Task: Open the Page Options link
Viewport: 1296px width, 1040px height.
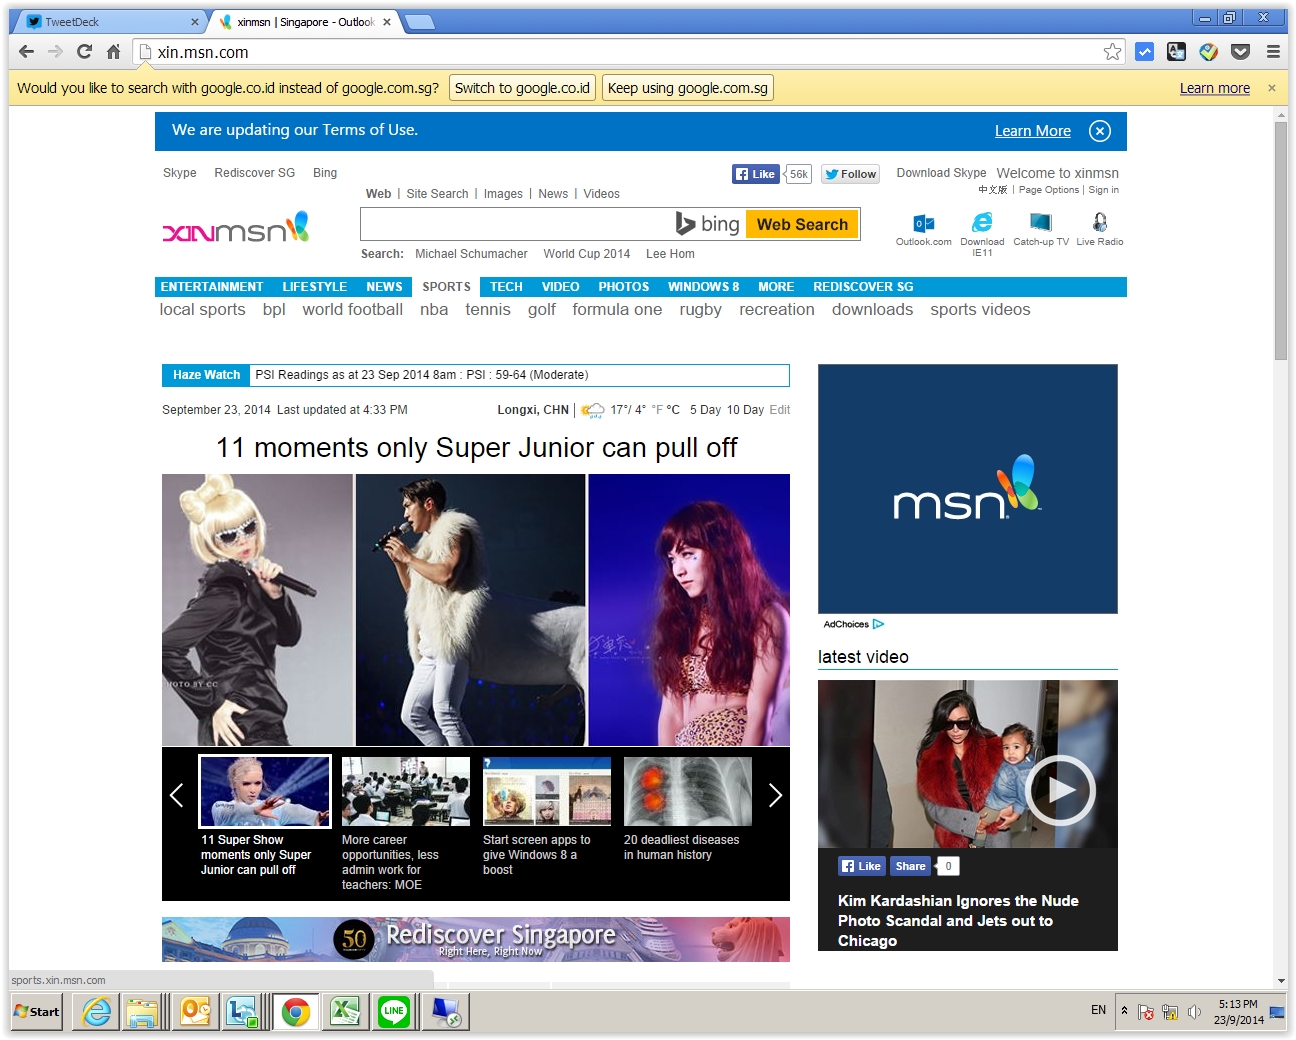Action: pos(1049,190)
